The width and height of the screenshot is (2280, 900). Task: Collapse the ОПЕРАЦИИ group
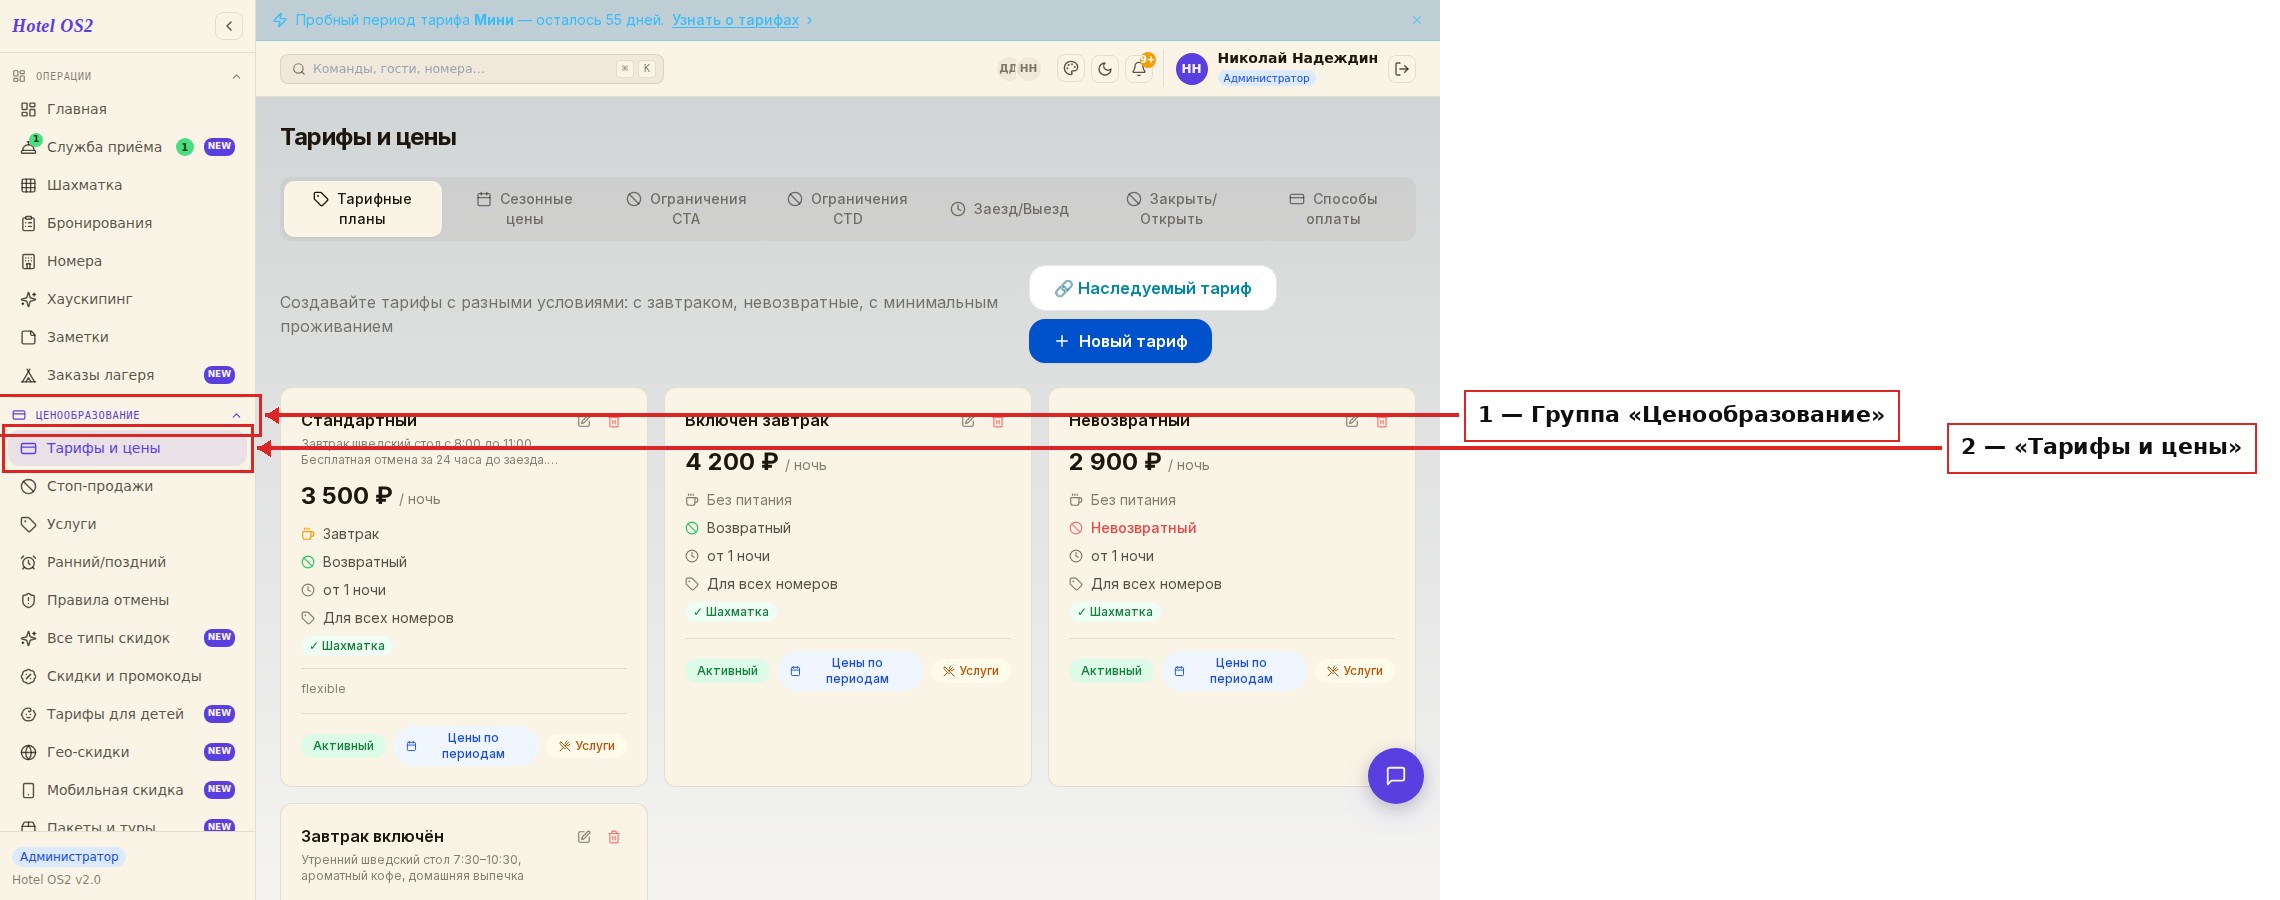pos(127,76)
